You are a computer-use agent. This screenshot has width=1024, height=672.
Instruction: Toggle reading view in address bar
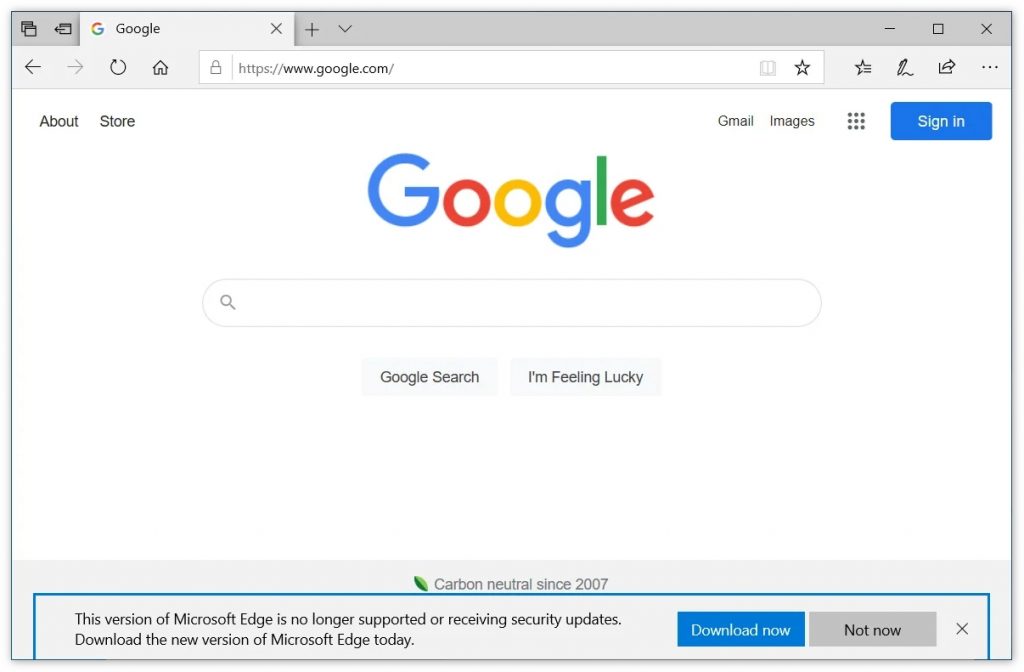point(768,67)
